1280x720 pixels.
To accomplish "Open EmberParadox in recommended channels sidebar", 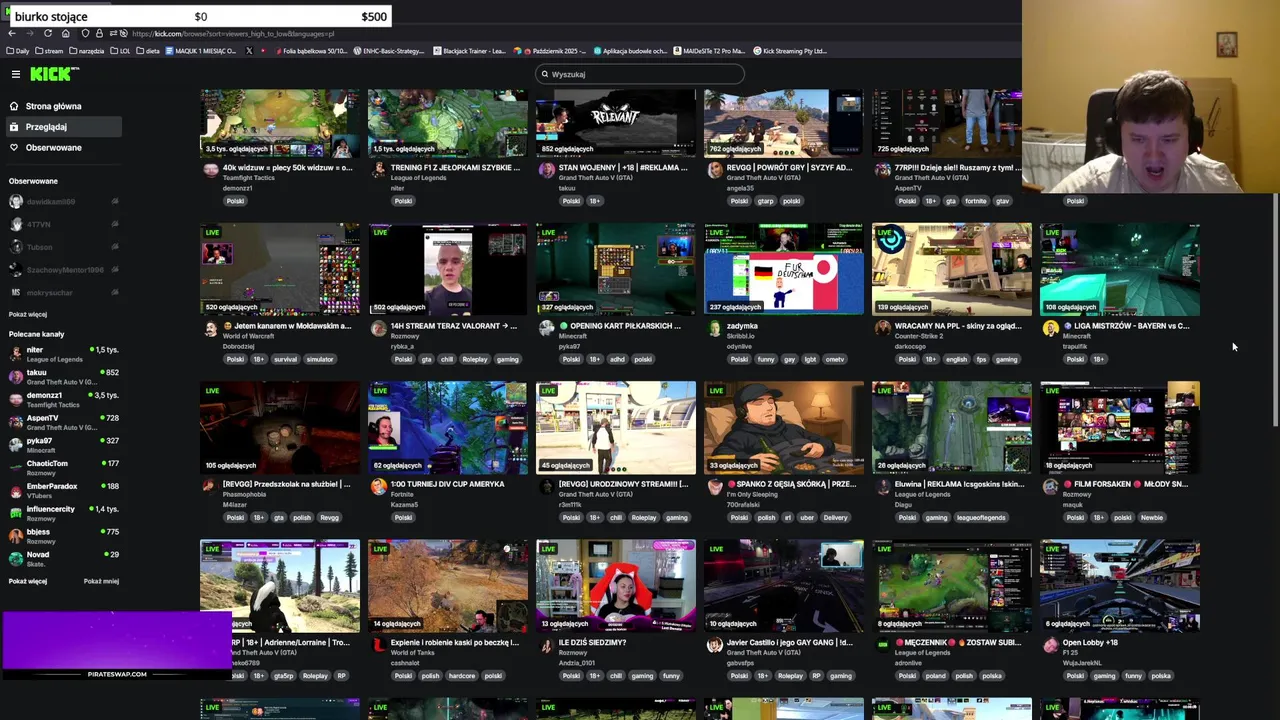I will (63, 490).
